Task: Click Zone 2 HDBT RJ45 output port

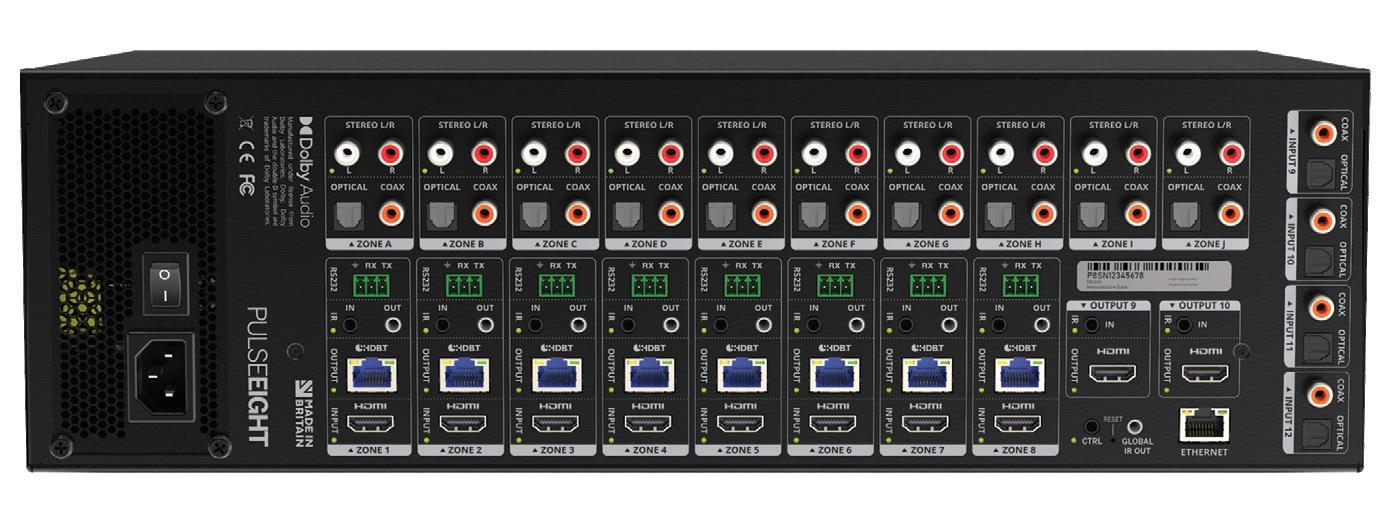Action: coord(464,376)
